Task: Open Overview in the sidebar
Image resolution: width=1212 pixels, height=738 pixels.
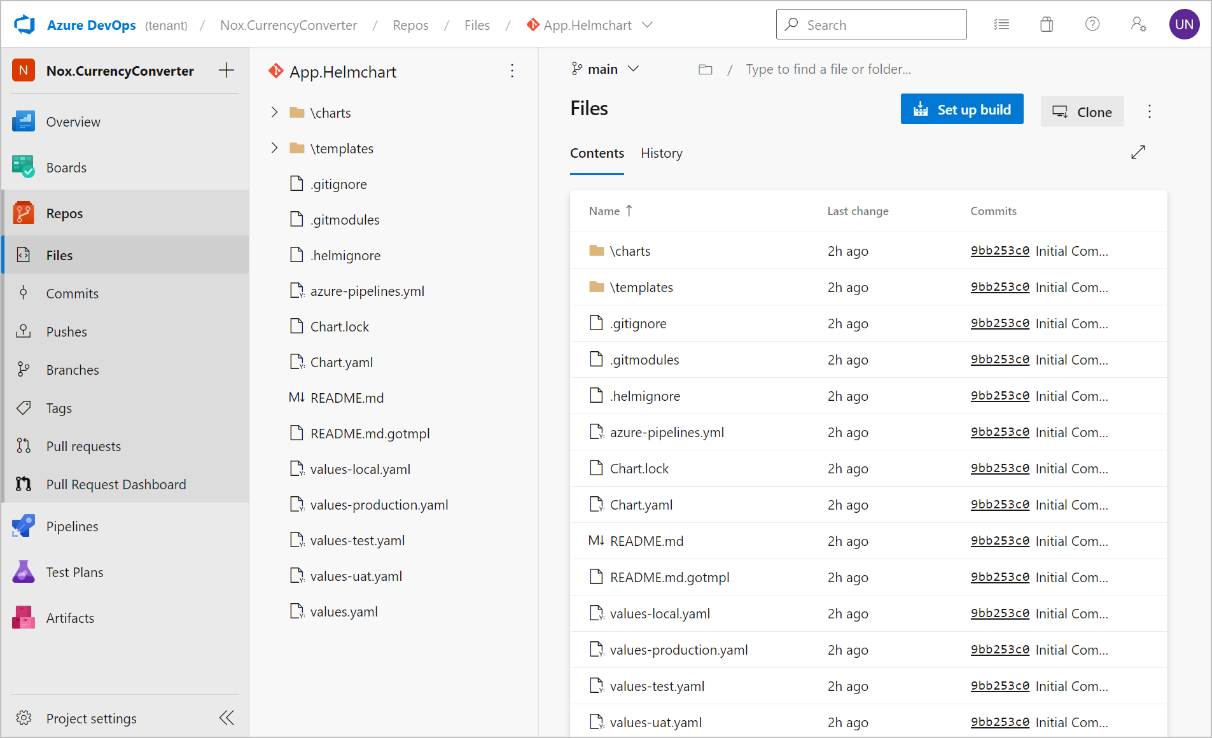Action: (x=125, y=122)
